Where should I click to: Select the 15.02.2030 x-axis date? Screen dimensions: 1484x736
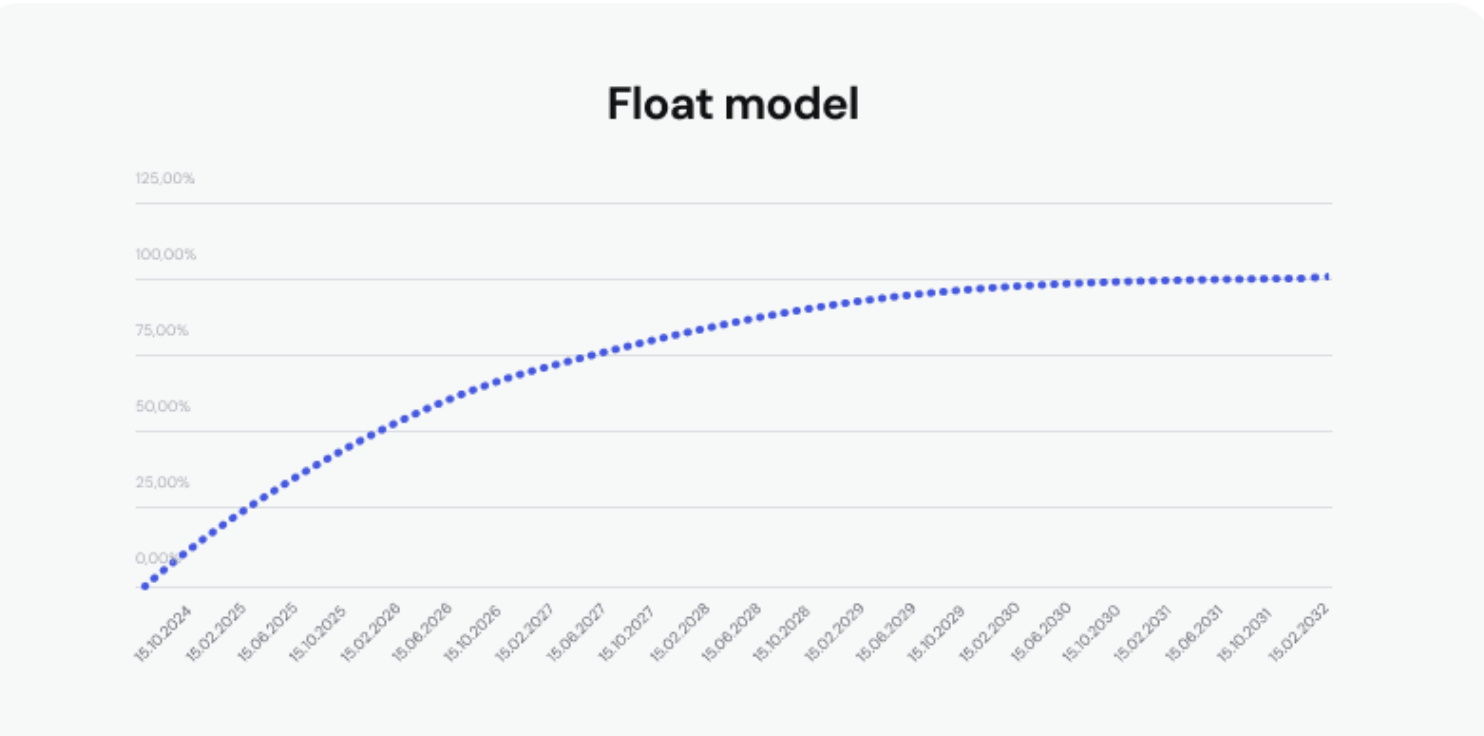tap(989, 633)
